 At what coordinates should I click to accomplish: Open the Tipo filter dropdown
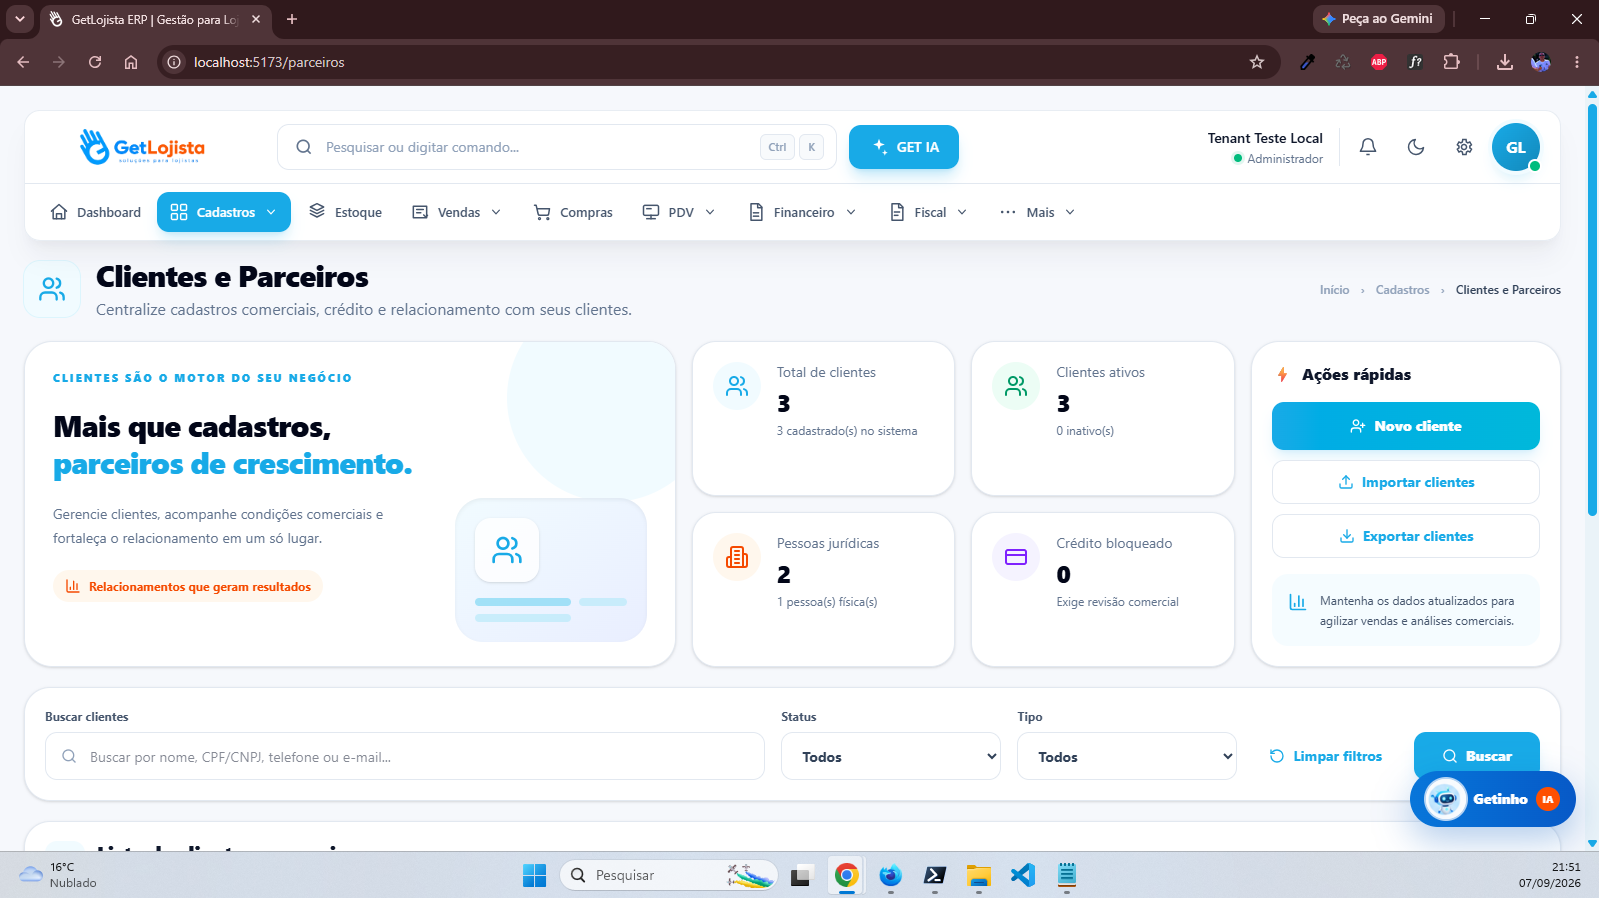(x=1127, y=756)
